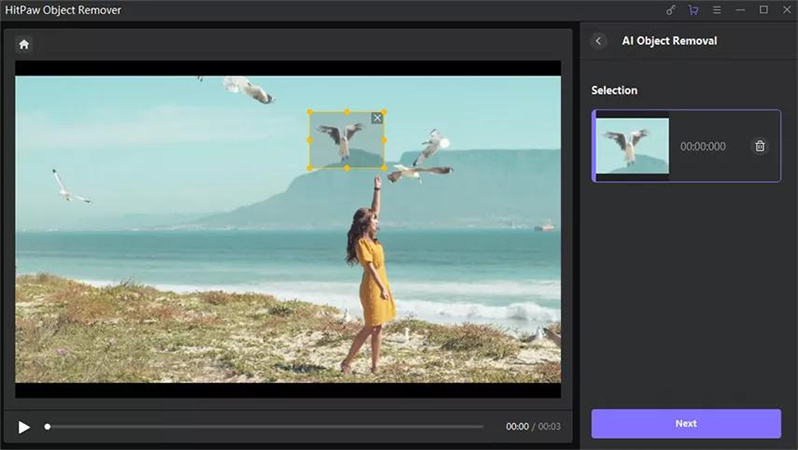798x450 pixels.
Task: Open the key activation icon in title bar
Action: pyautogui.click(x=672, y=10)
